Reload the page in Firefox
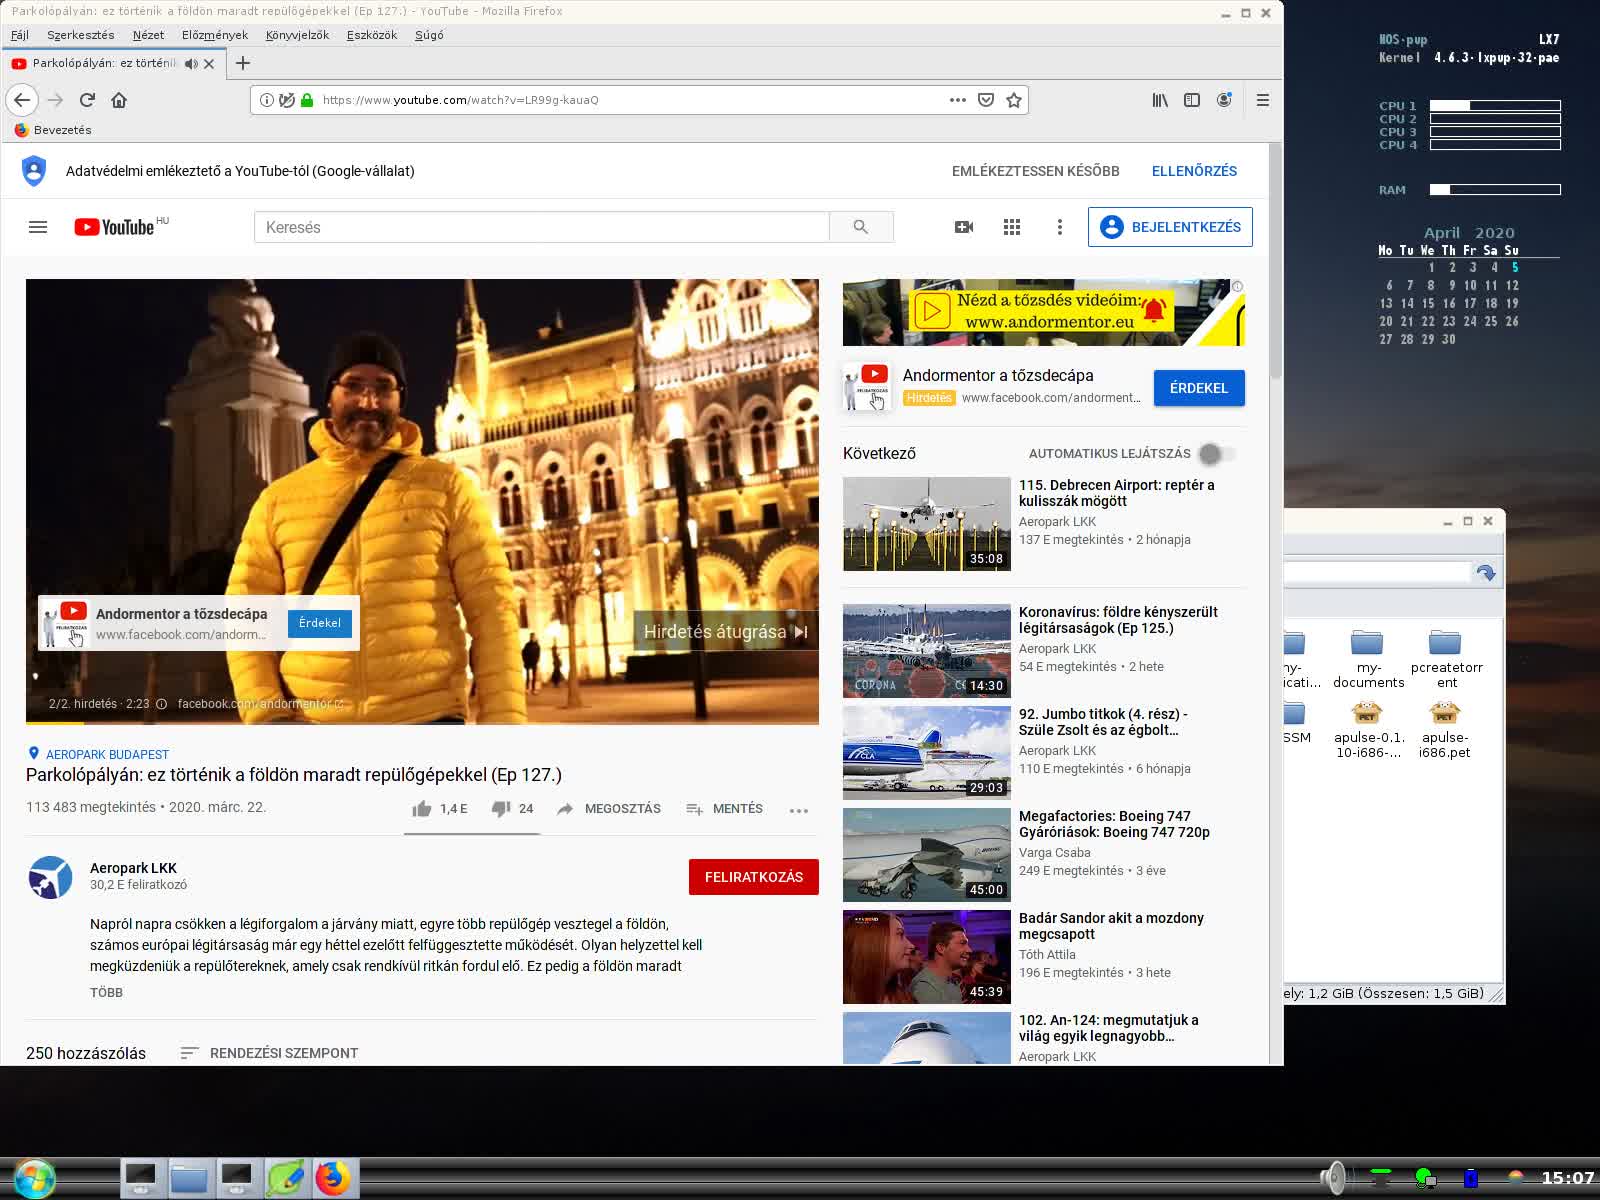The width and height of the screenshot is (1600, 1200). click(87, 100)
